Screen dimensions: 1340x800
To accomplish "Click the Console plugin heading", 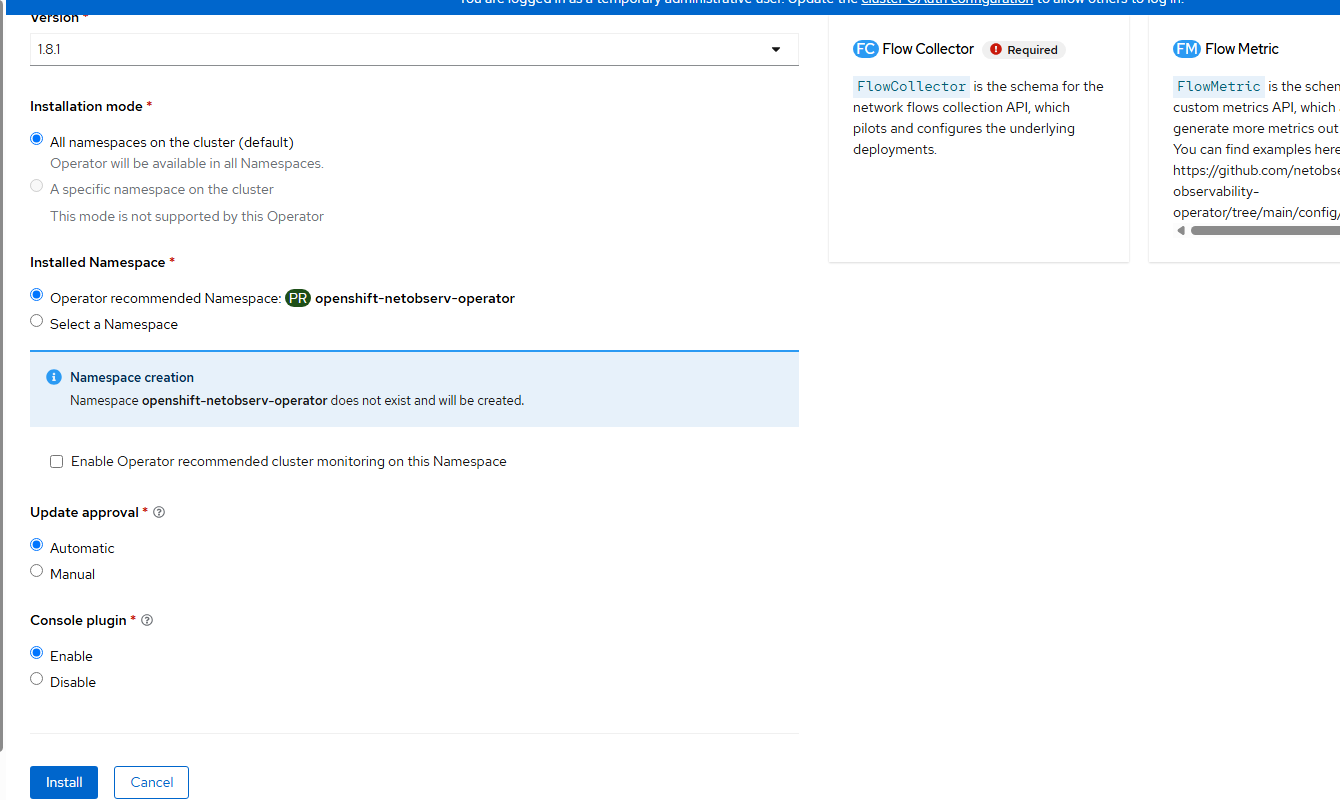I will pos(78,620).
